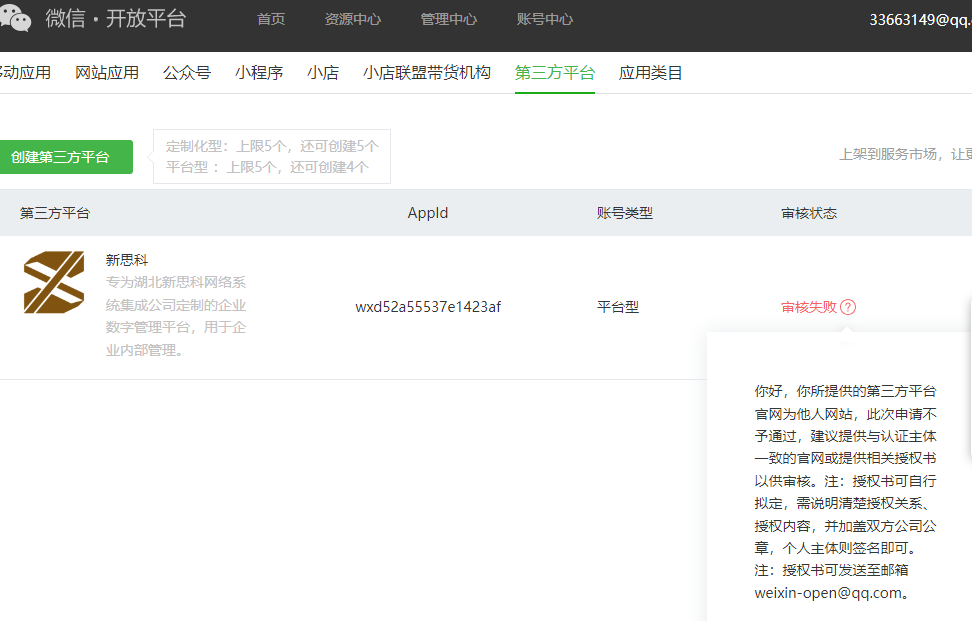Click the 上架到服务市场 notice text
Viewport: 972px width, 621px height.
tap(905, 154)
